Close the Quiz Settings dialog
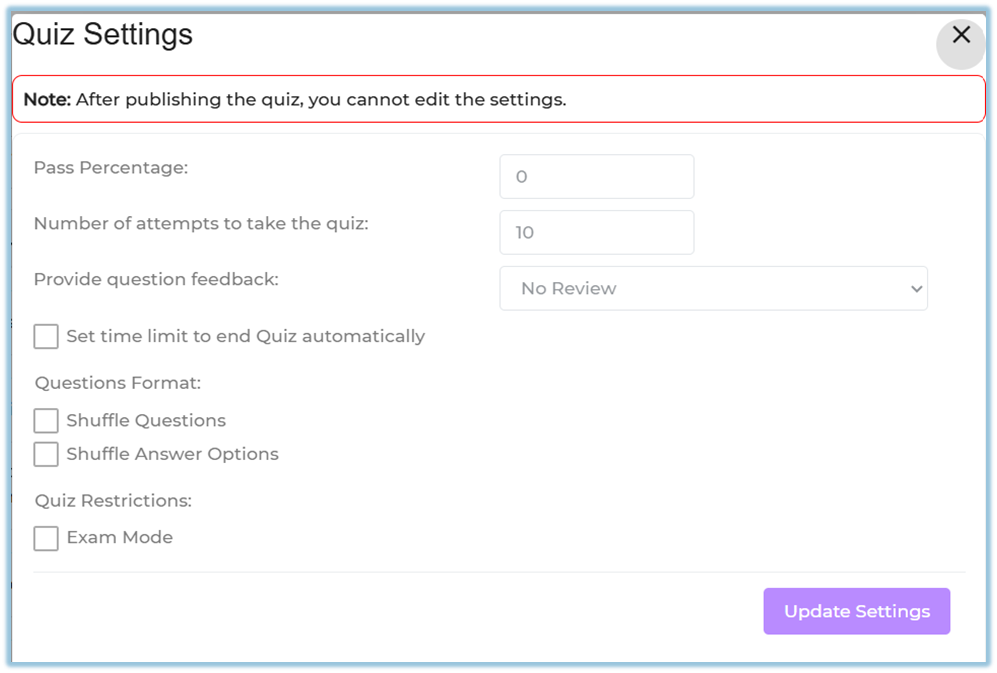This screenshot has width=997, height=673. (961, 36)
